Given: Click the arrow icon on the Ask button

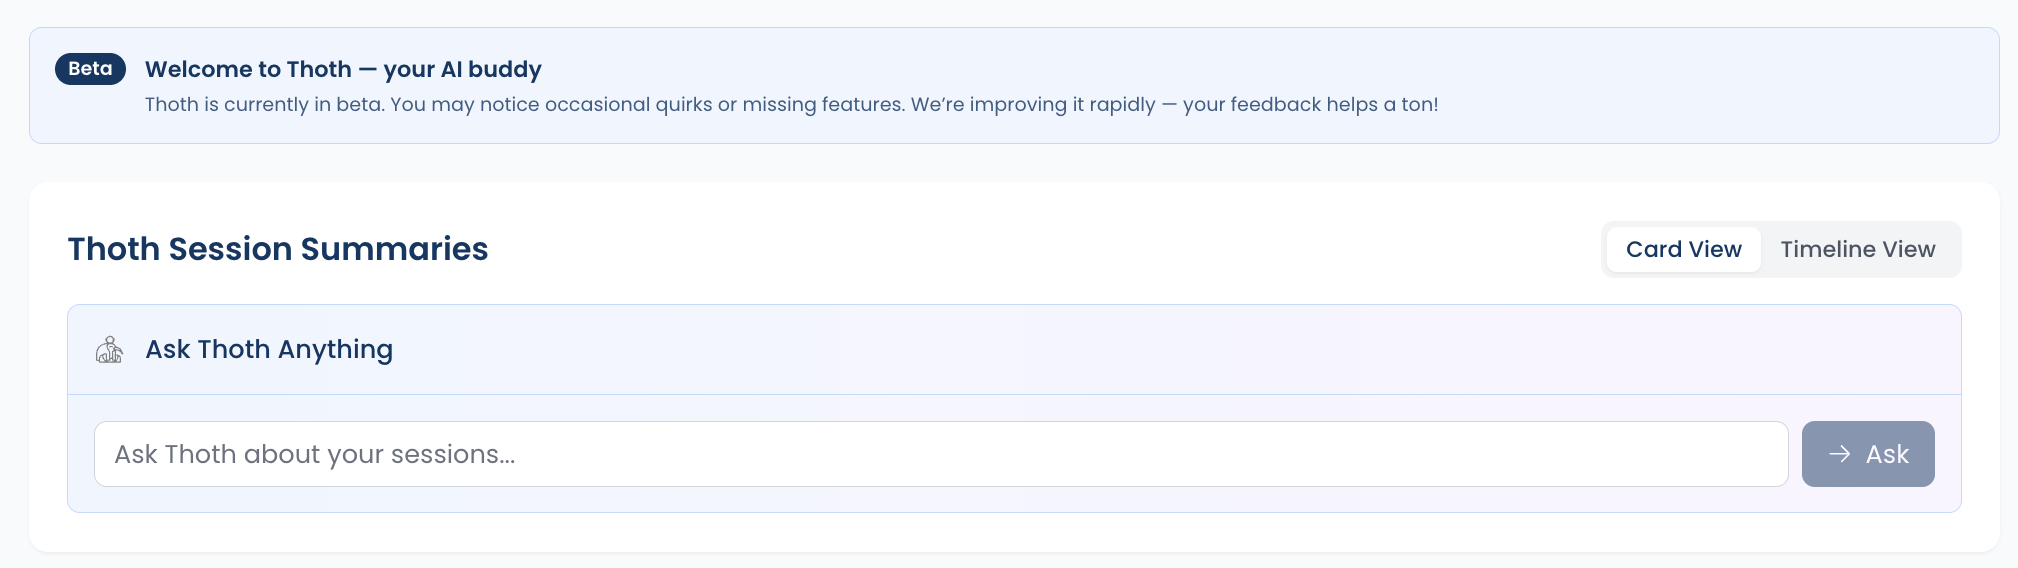Looking at the screenshot, I should [x=1839, y=454].
